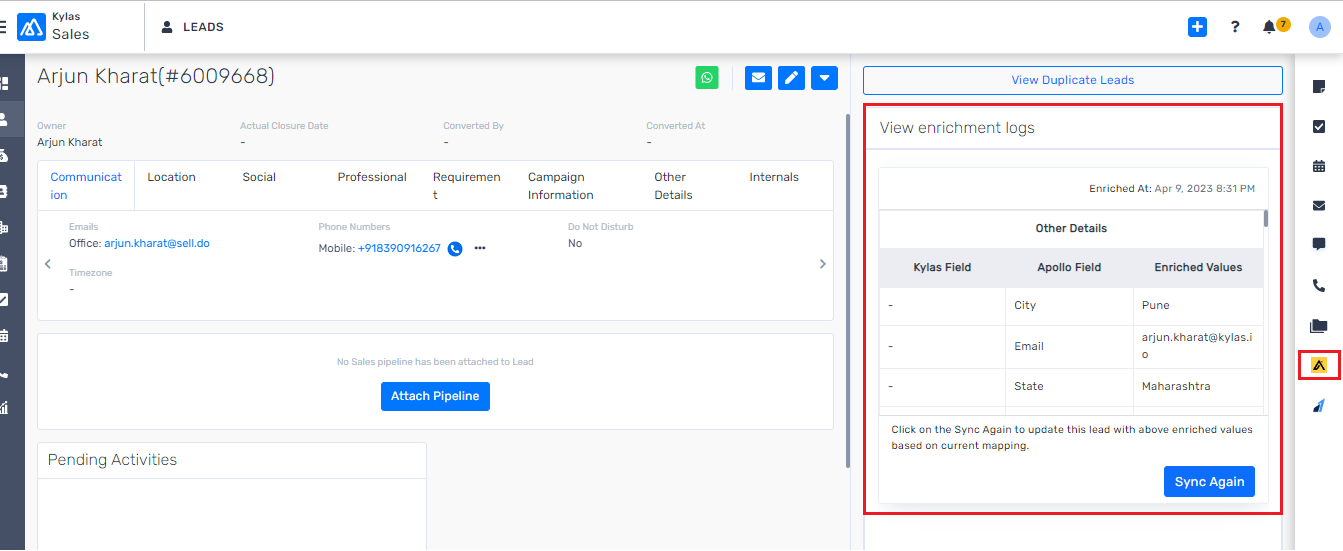Switch to the Location tab
This screenshot has height=551, width=1343.
coord(171,177)
